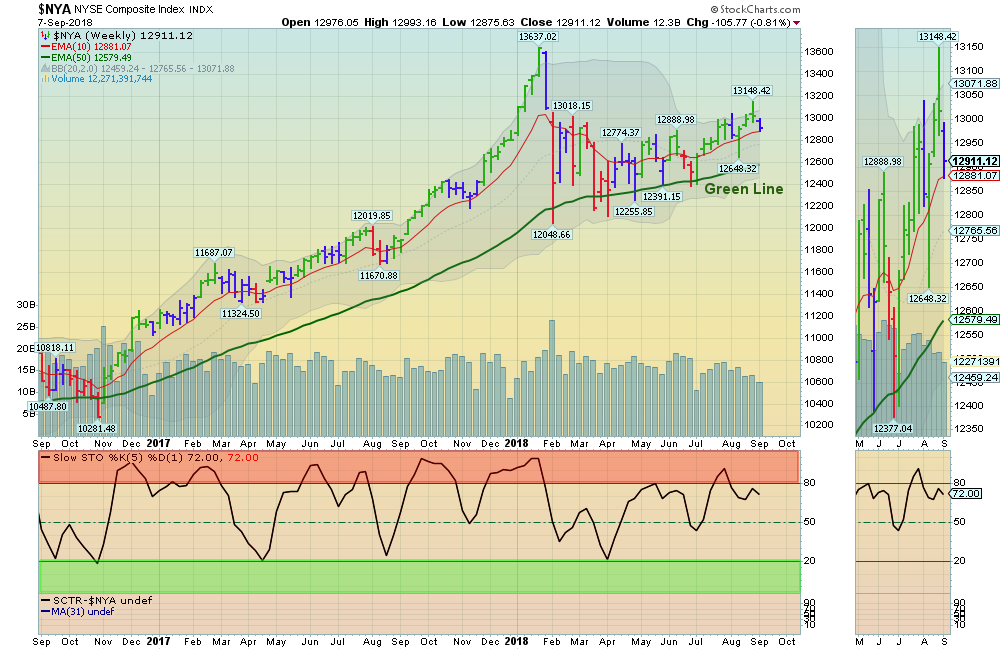
Task: Click the Slow STO %K(5) %D(1) legend
Action: (150, 457)
